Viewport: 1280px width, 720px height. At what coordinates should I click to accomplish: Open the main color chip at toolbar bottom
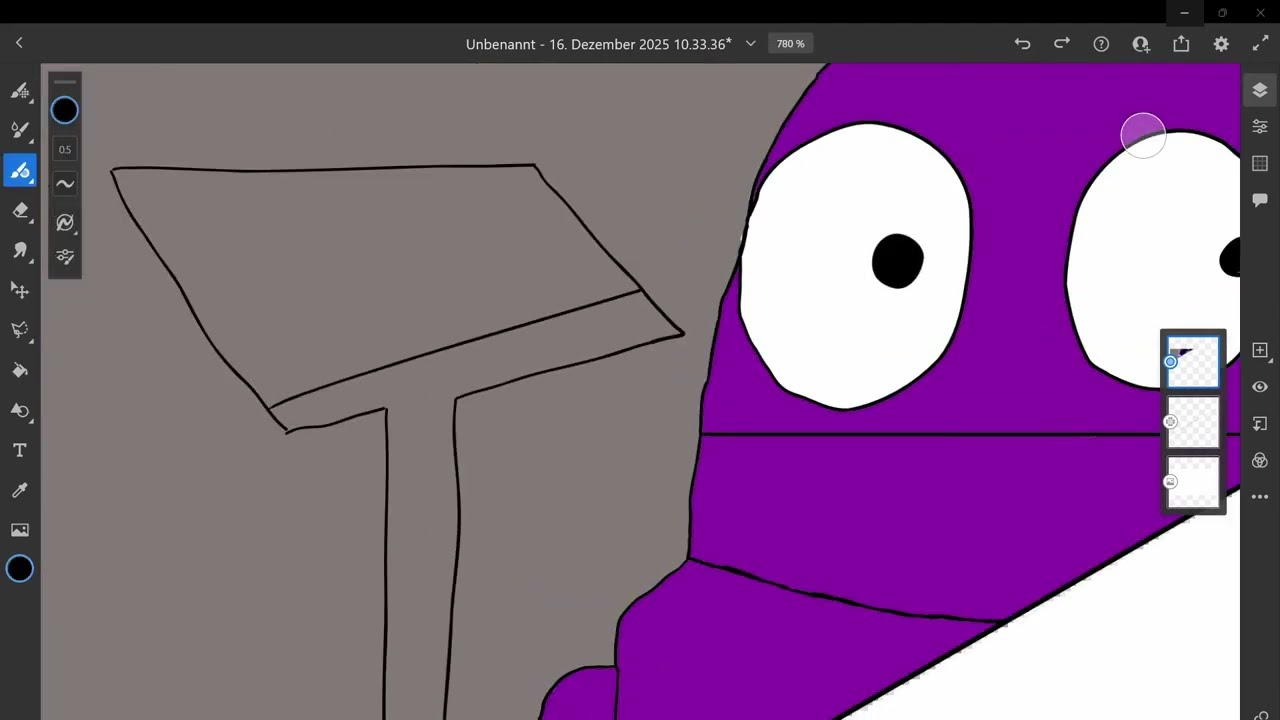click(20, 569)
